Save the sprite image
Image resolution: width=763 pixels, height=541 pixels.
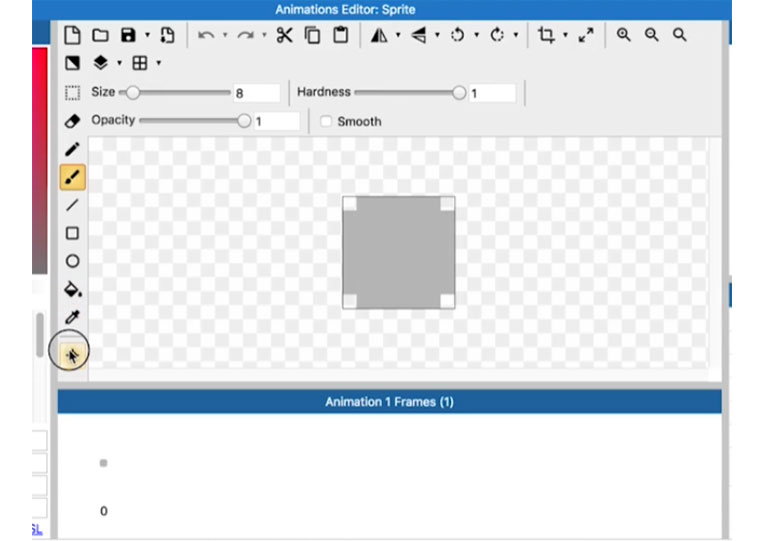128,35
